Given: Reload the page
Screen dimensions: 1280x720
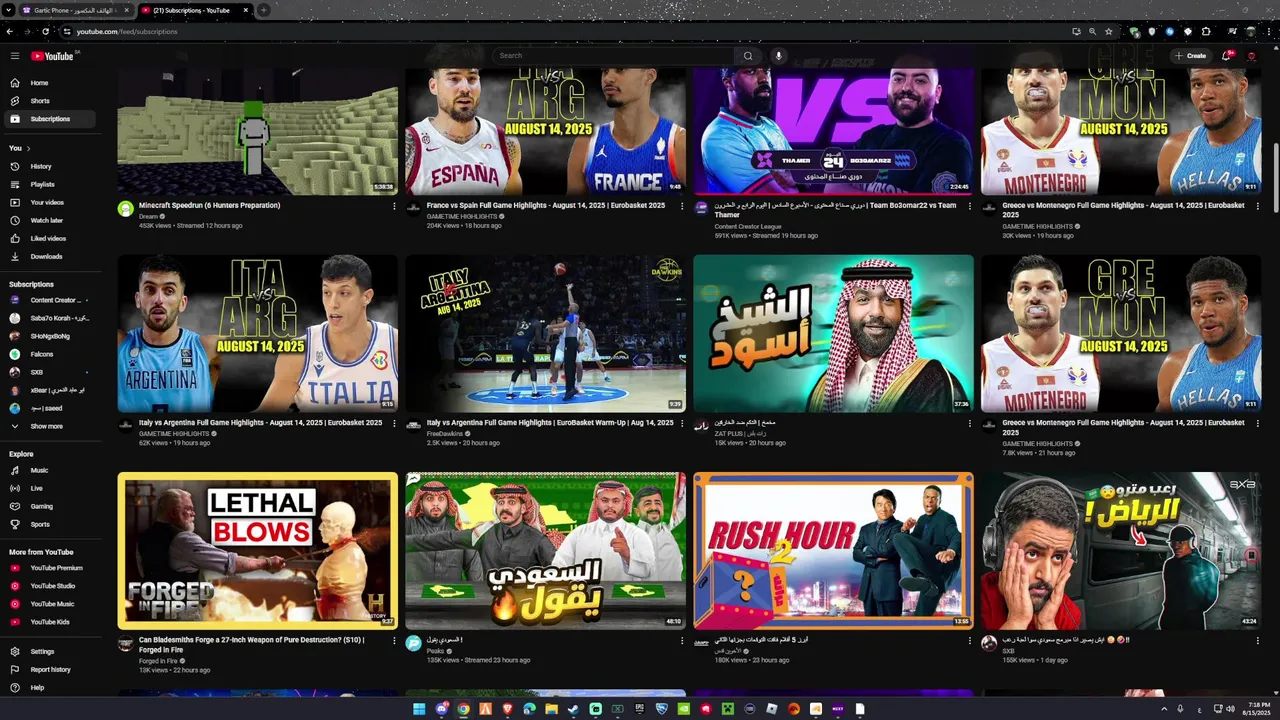Looking at the screenshot, I should point(45,31).
